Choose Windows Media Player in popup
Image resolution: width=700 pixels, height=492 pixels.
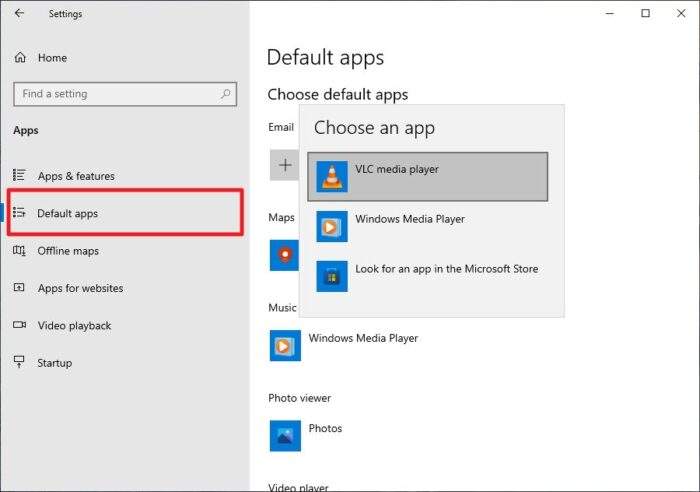tap(428, 226)
